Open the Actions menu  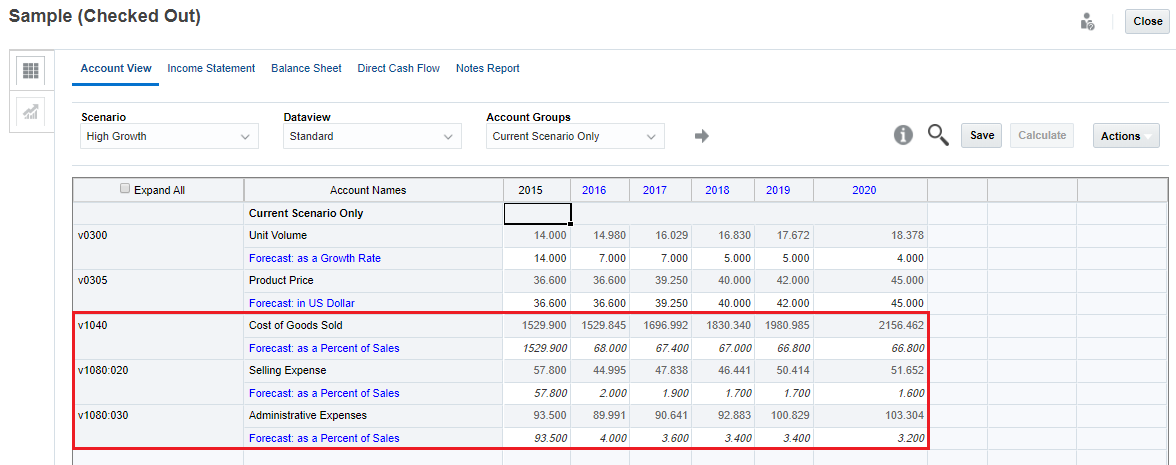pos(1125,136)
